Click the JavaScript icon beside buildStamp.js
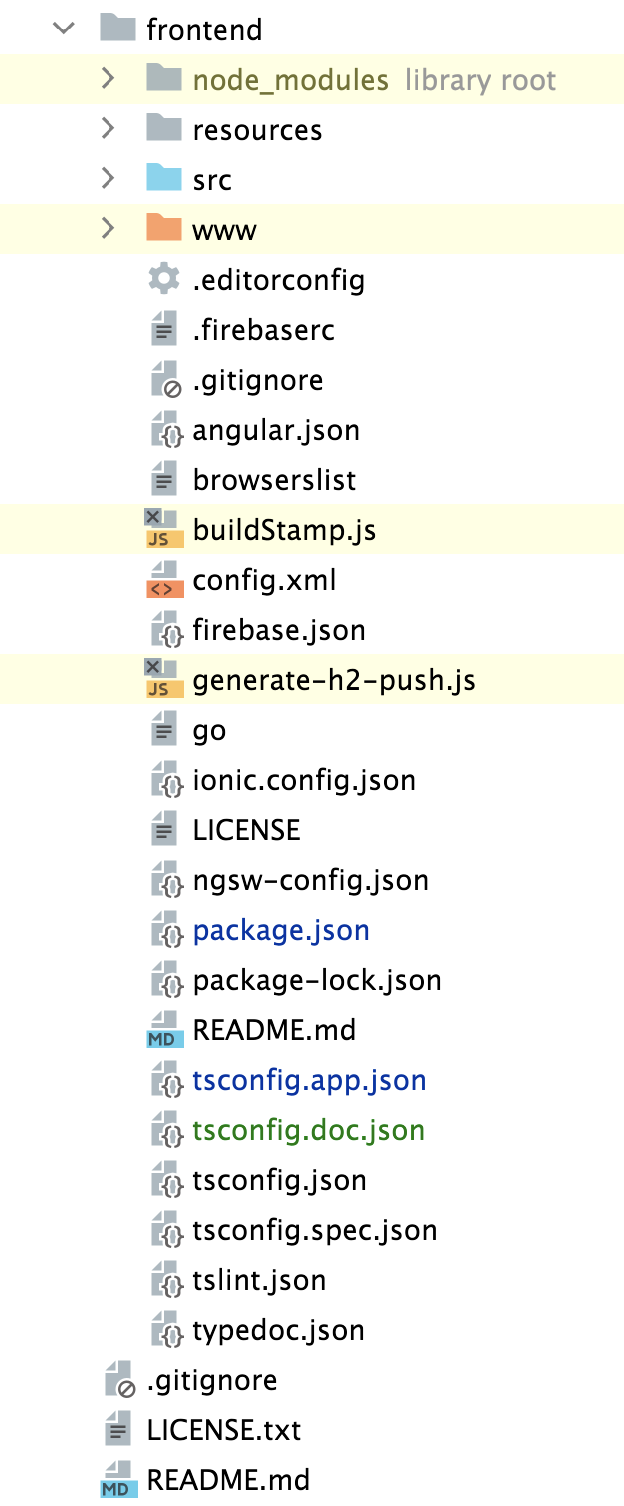The height and width of the screenshot is (1506, 624). click(x=161, y=530)
